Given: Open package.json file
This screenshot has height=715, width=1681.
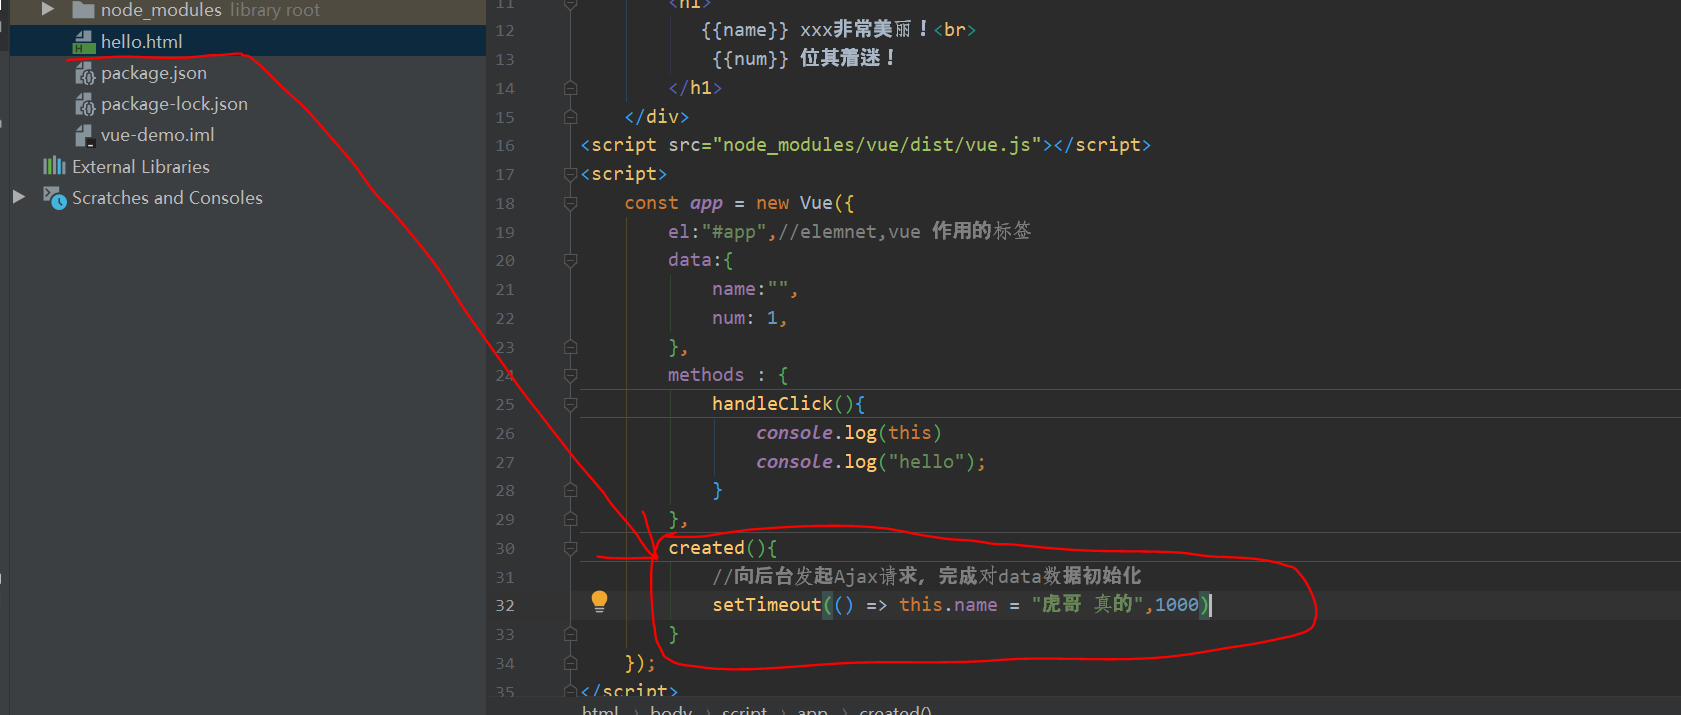Looking at the screenshot, I should pos(153,73).
